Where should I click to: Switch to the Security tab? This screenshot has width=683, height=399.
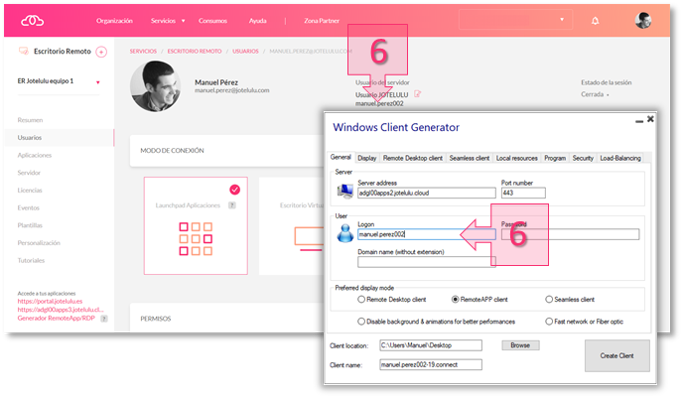tap(583, 158)
